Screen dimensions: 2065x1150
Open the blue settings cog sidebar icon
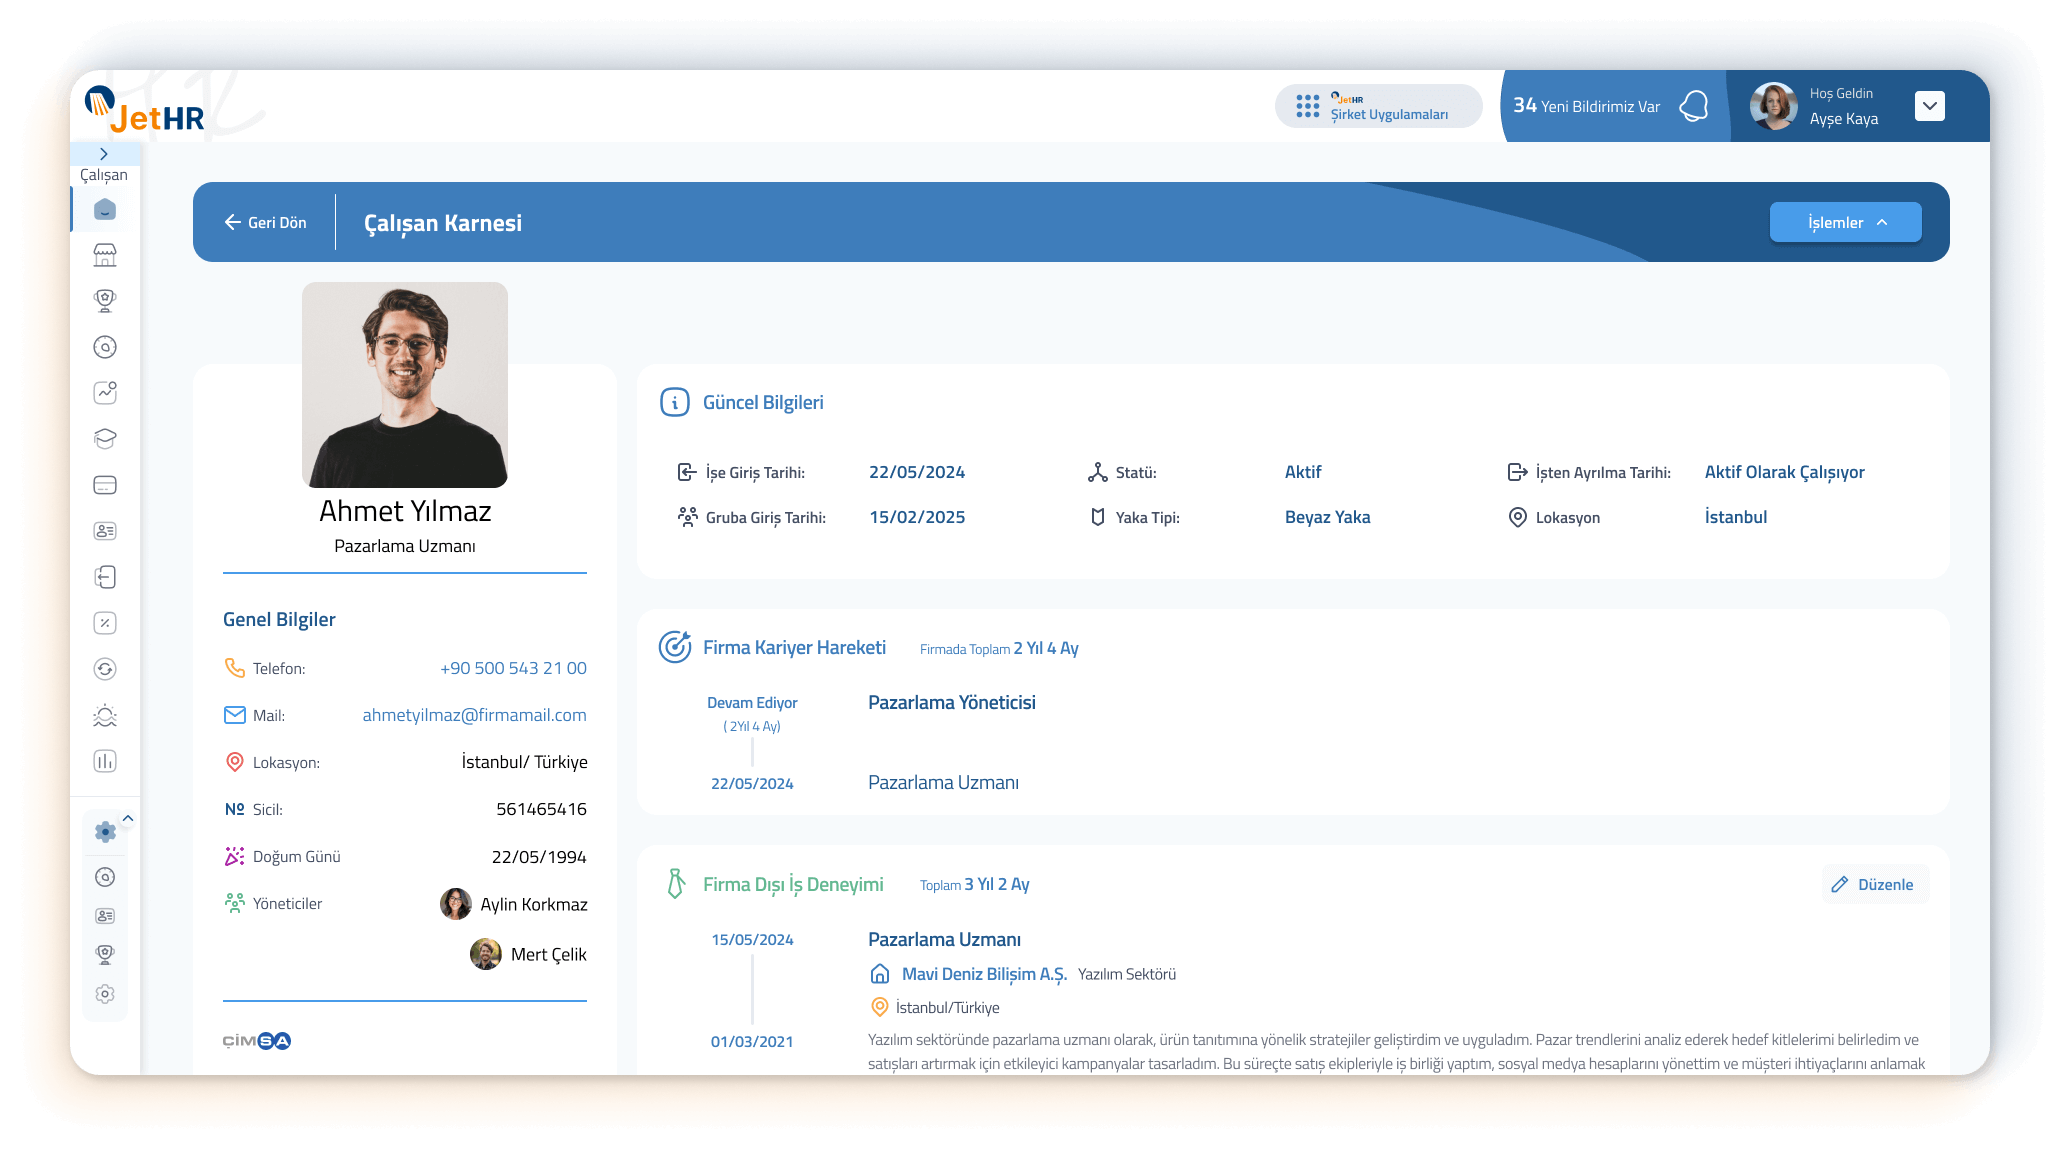[105, 831]
